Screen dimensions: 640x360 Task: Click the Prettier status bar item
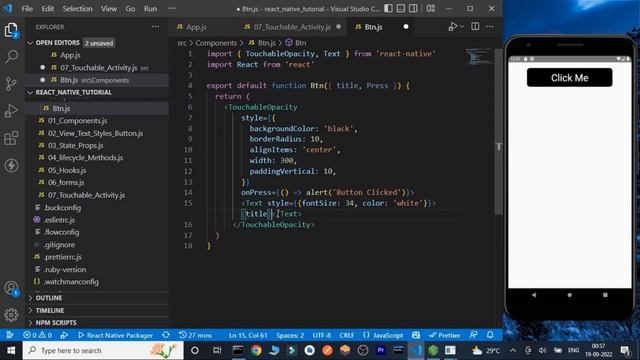pos(444,336)
